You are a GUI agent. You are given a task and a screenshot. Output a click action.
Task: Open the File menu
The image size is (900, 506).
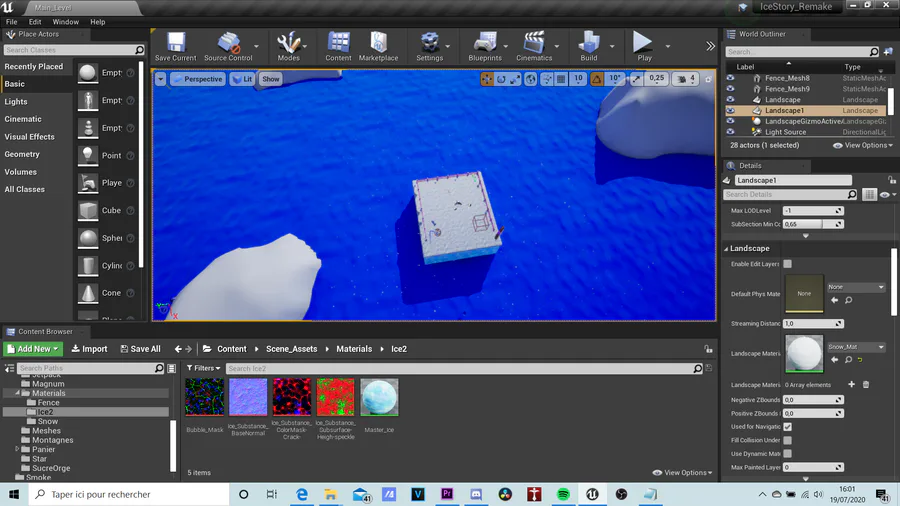tap(11, 22)
